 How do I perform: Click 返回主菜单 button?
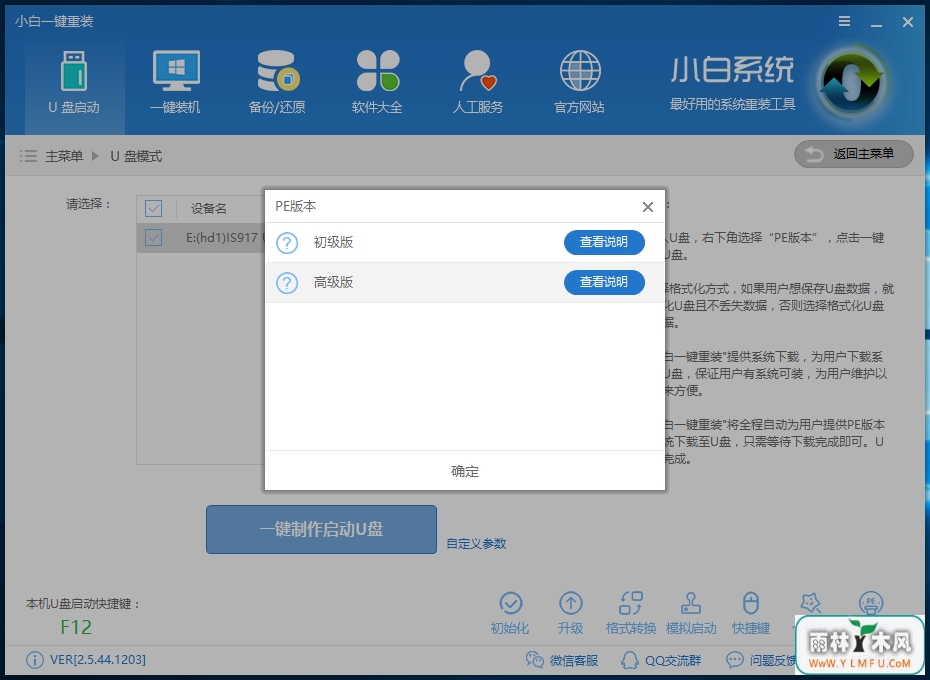point(853,154)
